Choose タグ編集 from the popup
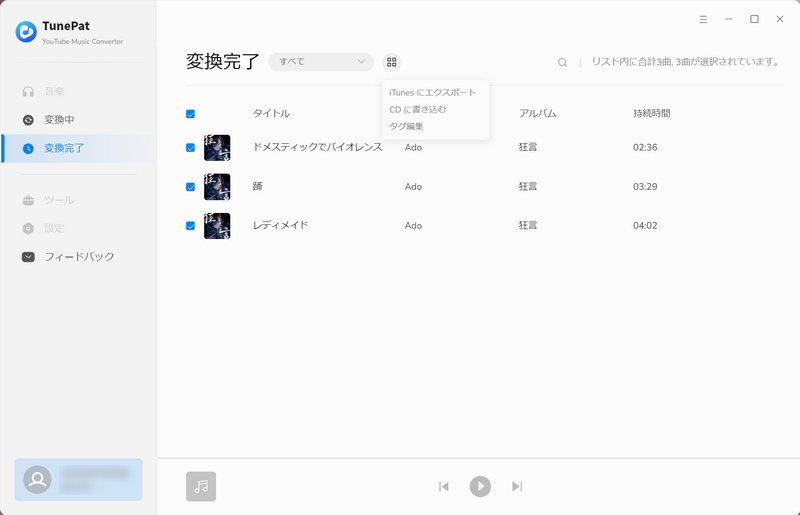 tap(406, 126)
